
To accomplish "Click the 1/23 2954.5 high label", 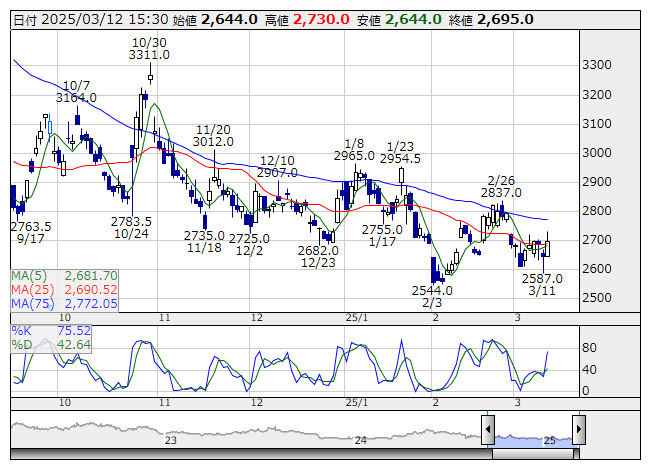I will point(400,153).
